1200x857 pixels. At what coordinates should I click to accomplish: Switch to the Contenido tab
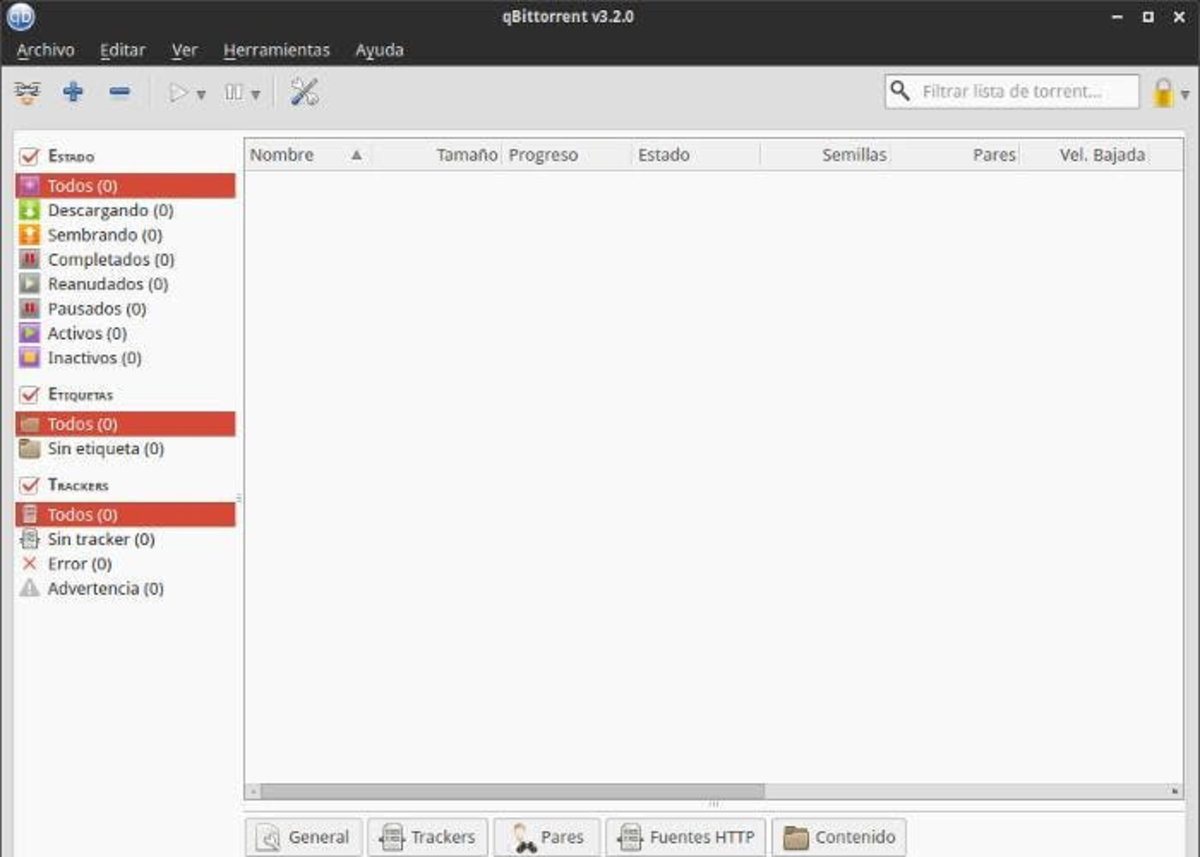click(x=839, y=837)
